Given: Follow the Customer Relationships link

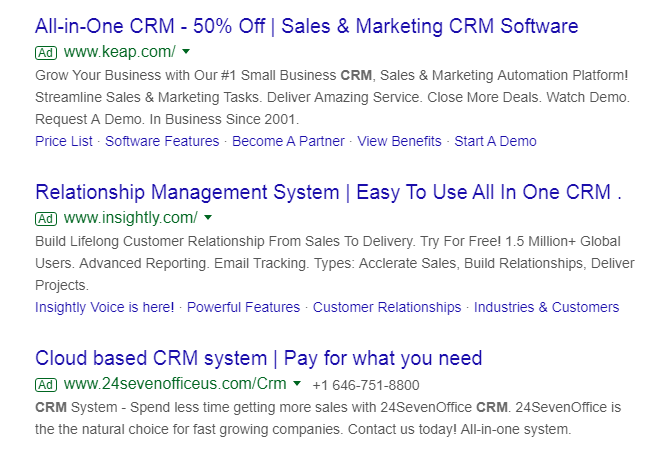Looking at the screenshot, I should [x=387, y=307].
